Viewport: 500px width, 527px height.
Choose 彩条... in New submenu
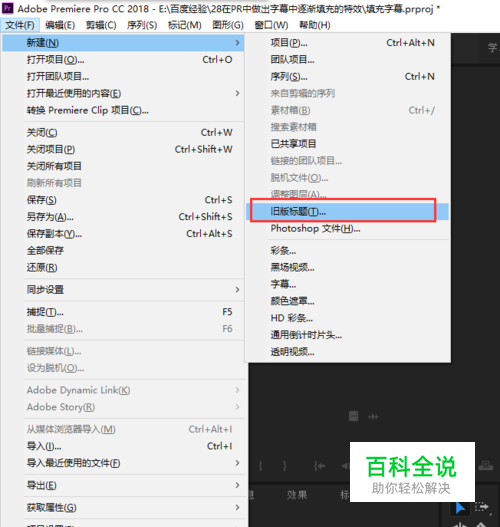(x=348, y=250)
